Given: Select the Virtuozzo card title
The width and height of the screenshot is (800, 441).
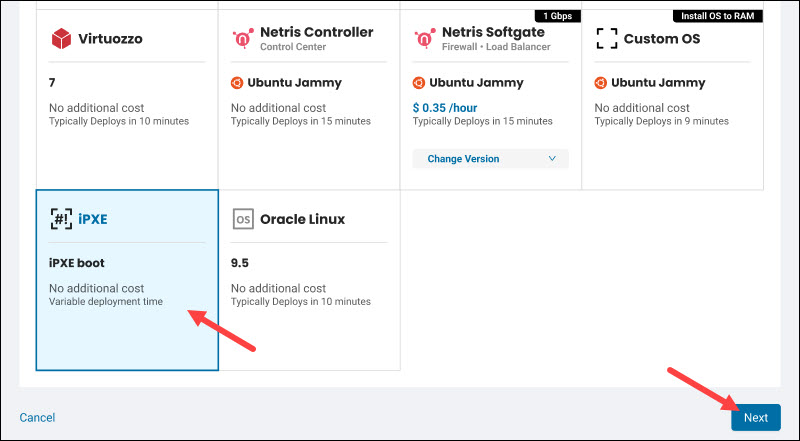Looking at the screenshot, I should [x=110, y=39].
